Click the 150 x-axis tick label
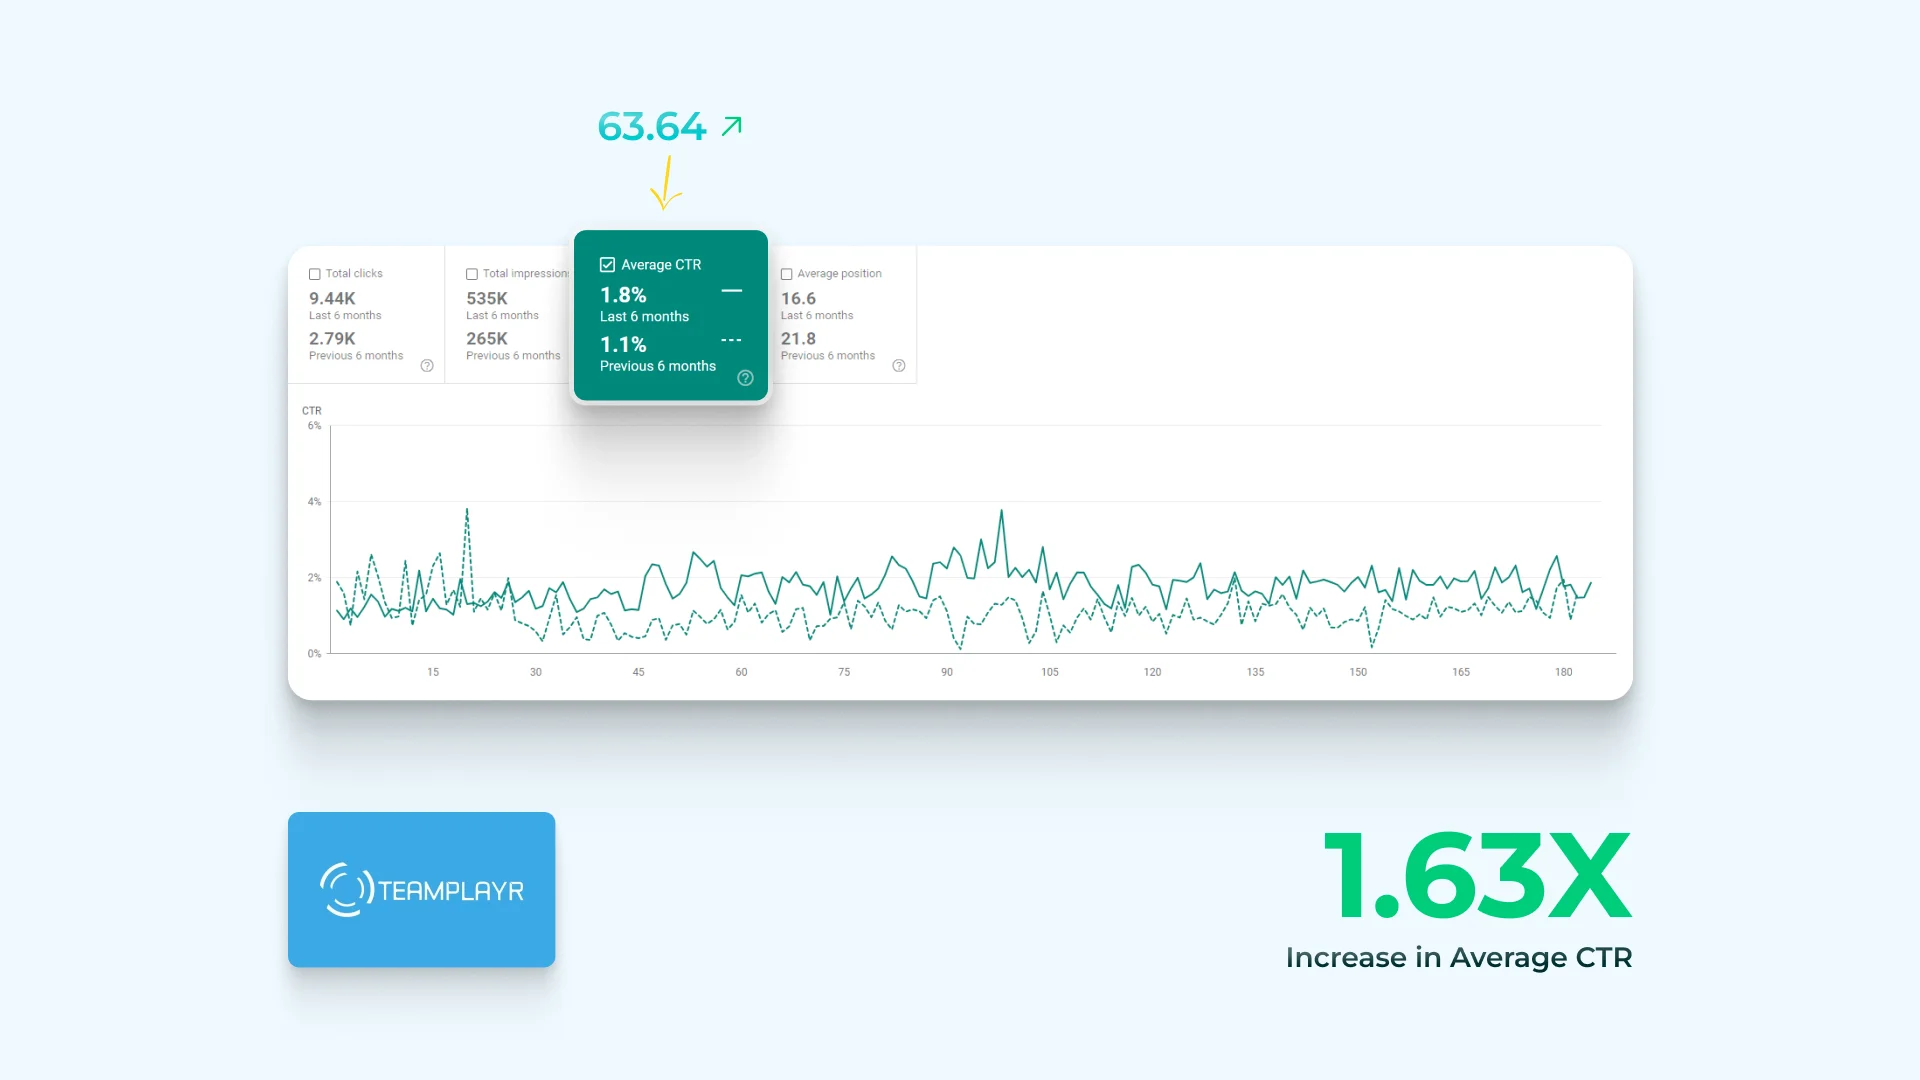 point(1358,672)
